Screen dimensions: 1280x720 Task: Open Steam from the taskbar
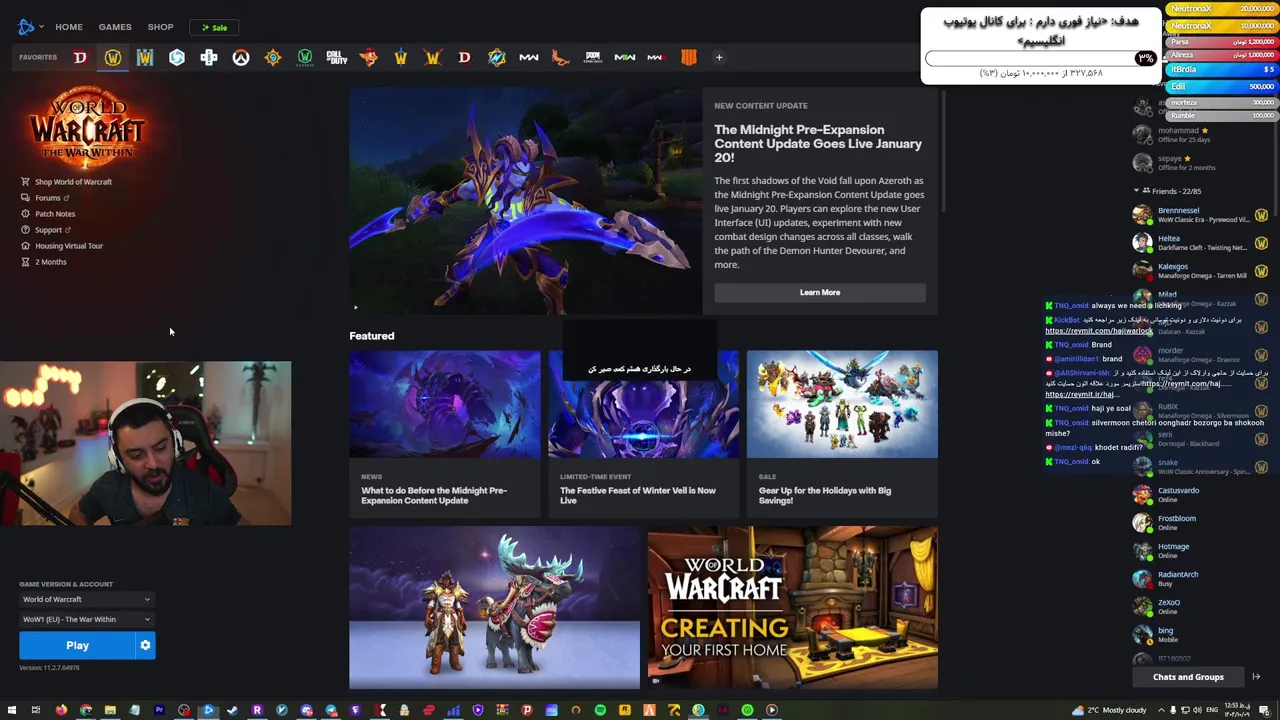click(233, 710)
